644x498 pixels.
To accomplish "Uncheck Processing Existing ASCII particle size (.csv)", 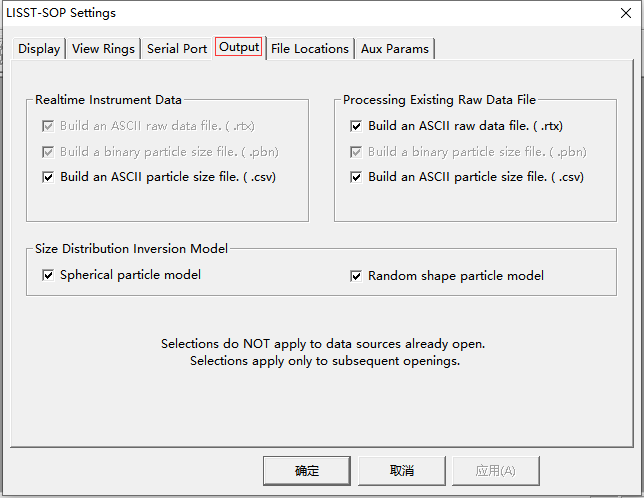I will [356, 177].
